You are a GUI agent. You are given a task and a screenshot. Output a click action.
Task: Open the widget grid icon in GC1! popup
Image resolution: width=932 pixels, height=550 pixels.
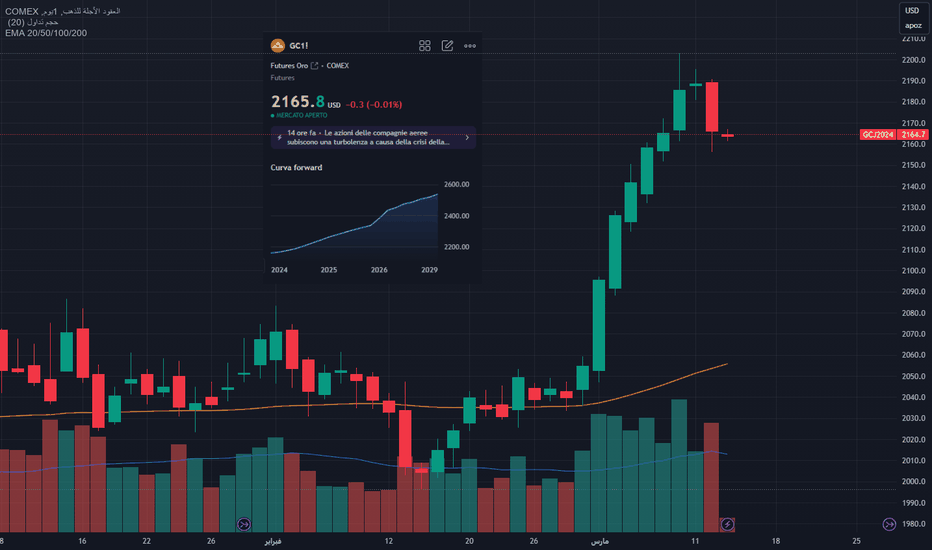point(424,46)
